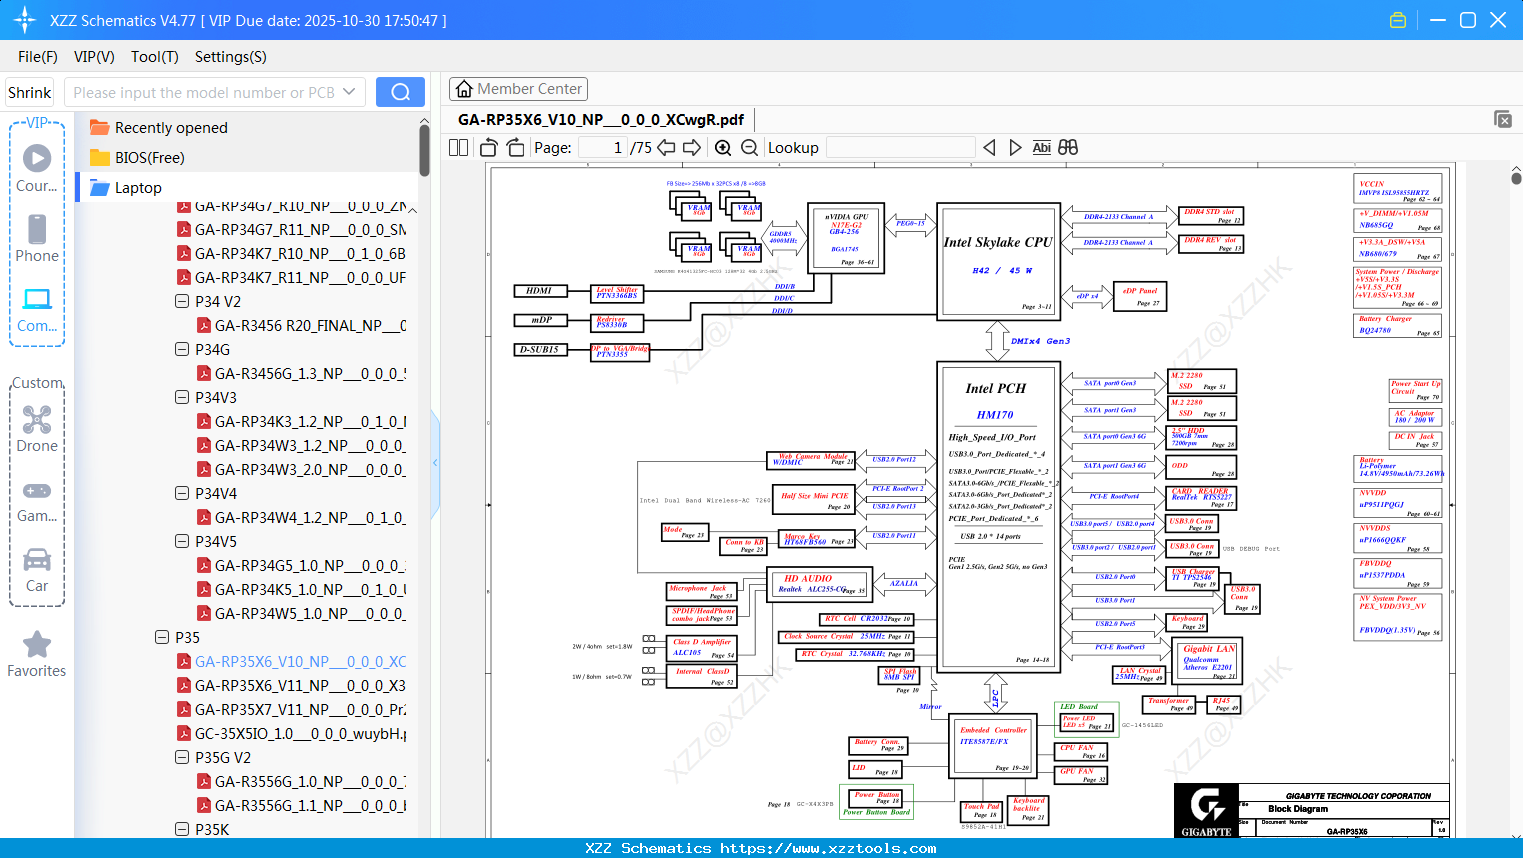
Task: Collapse the P35G V2 tree node
Action: click(182, 757)
